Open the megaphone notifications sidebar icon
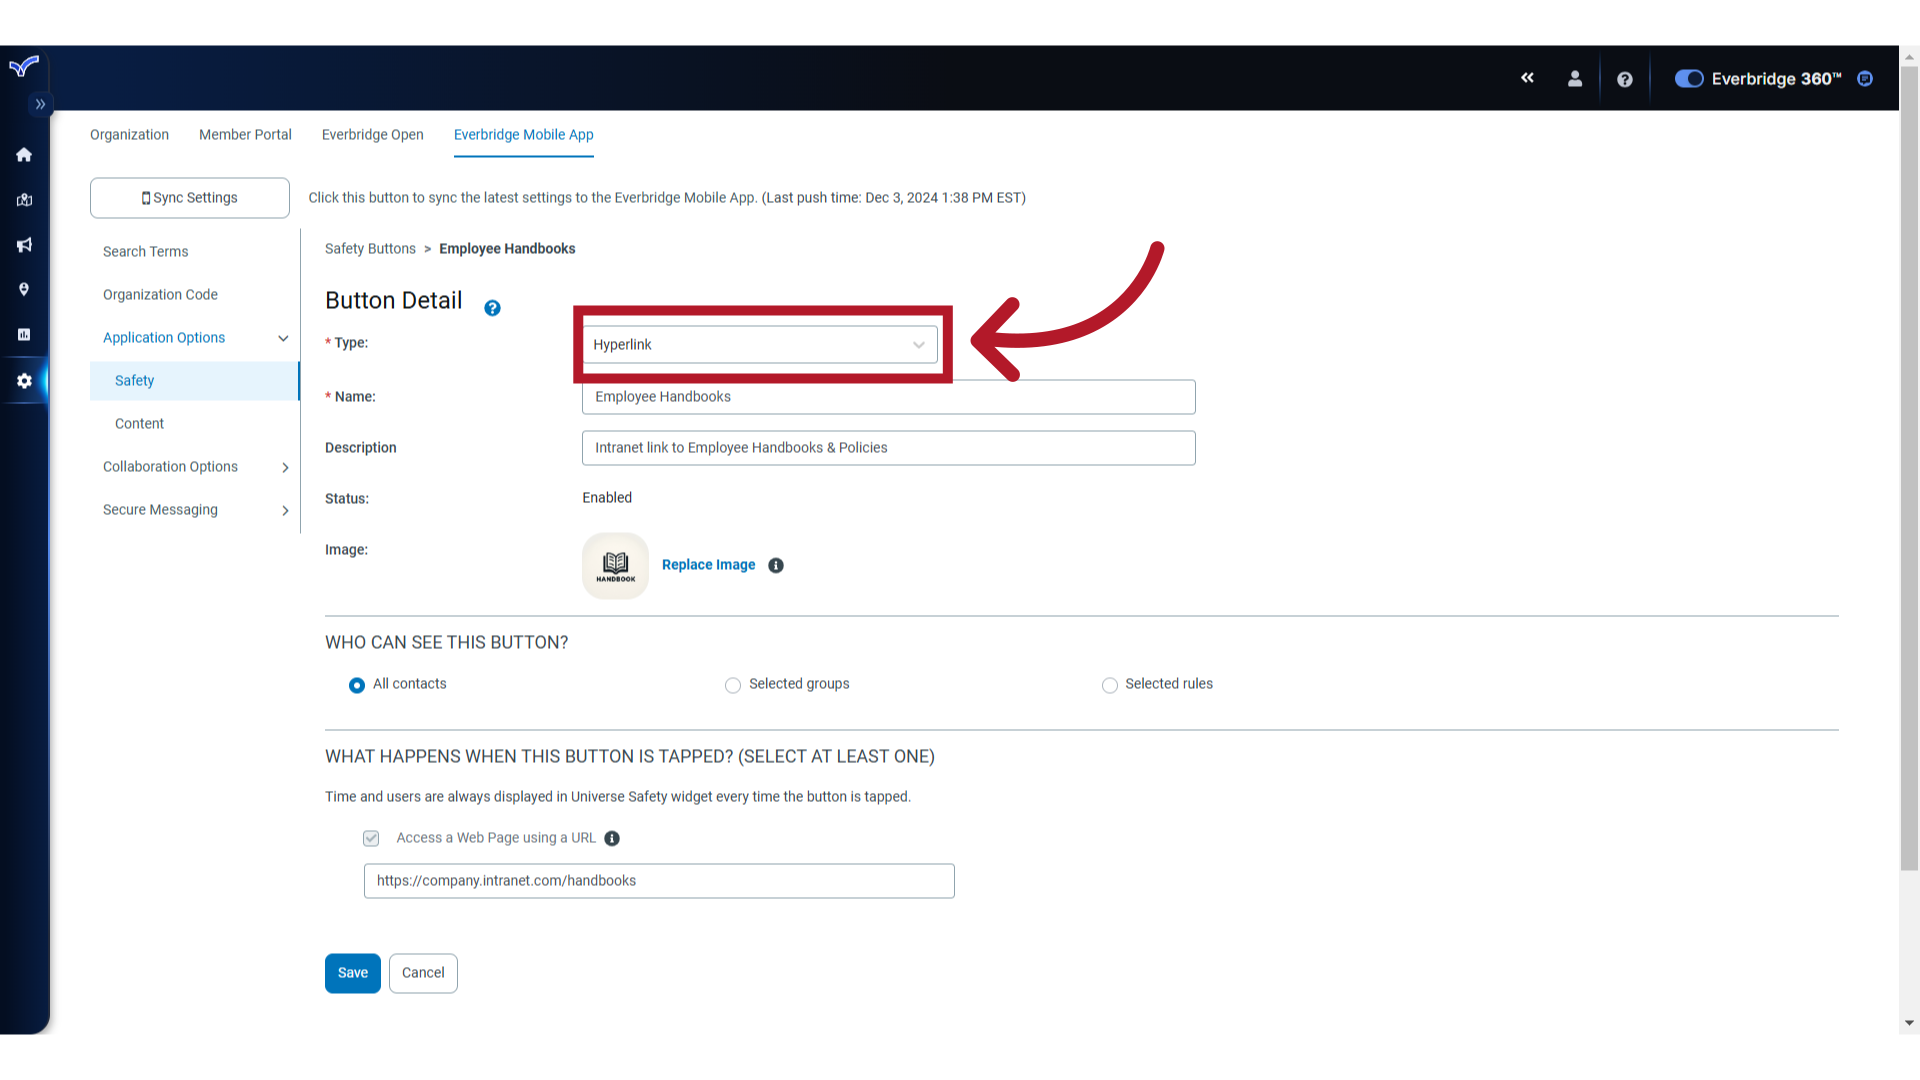Viewport: 1920px width, 1080px height. coord(24,245)
